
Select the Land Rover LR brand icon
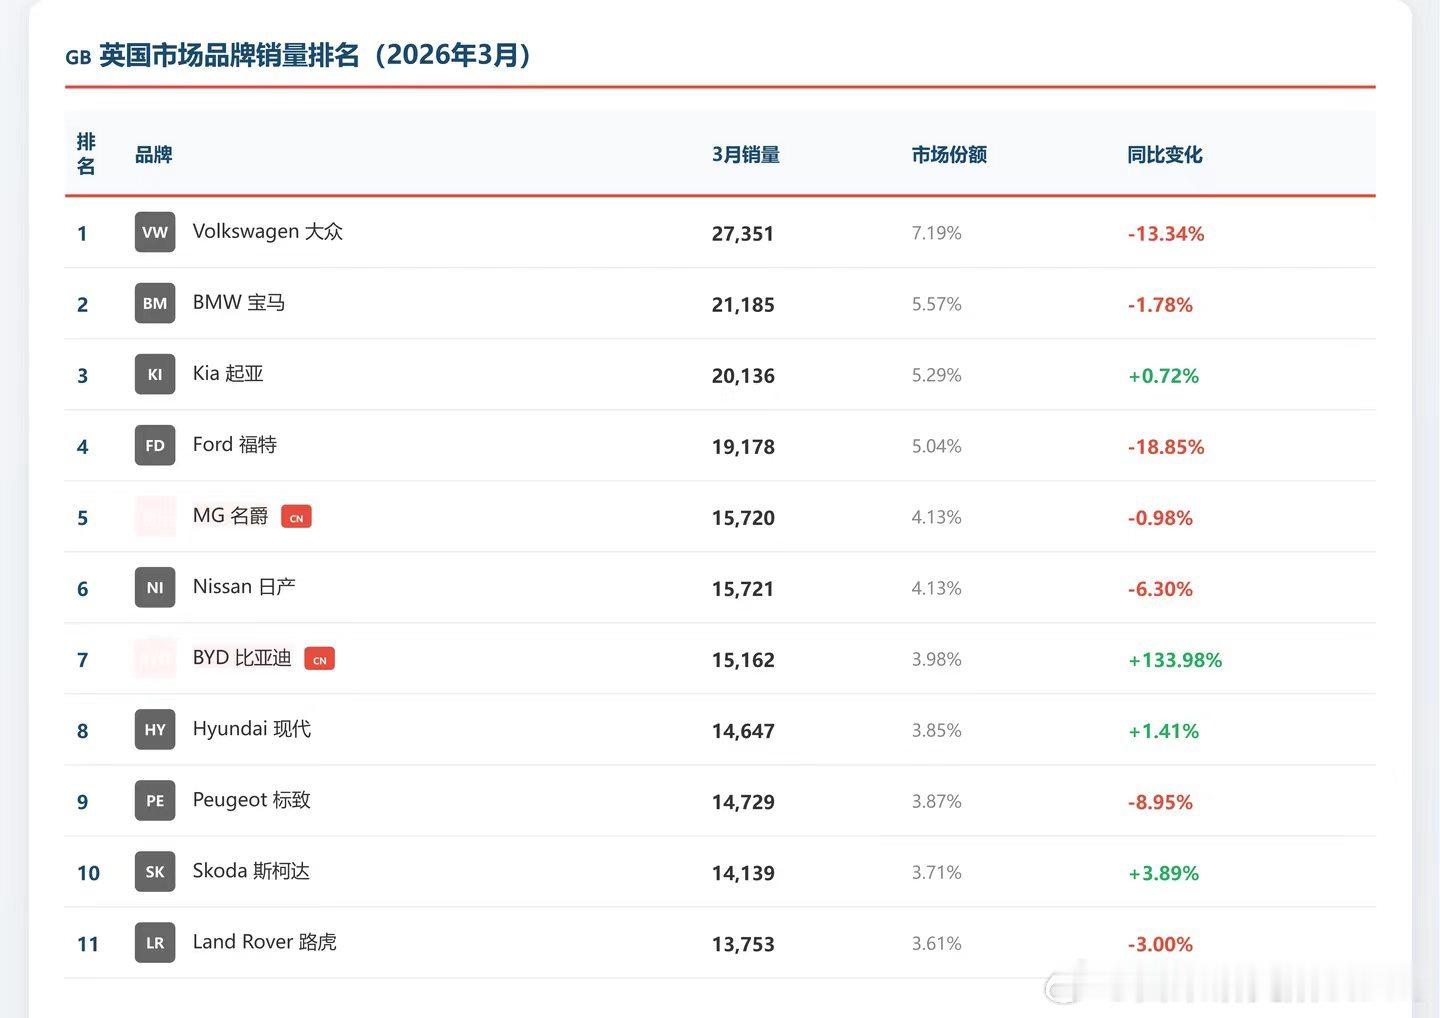click(x=154, y=942)
